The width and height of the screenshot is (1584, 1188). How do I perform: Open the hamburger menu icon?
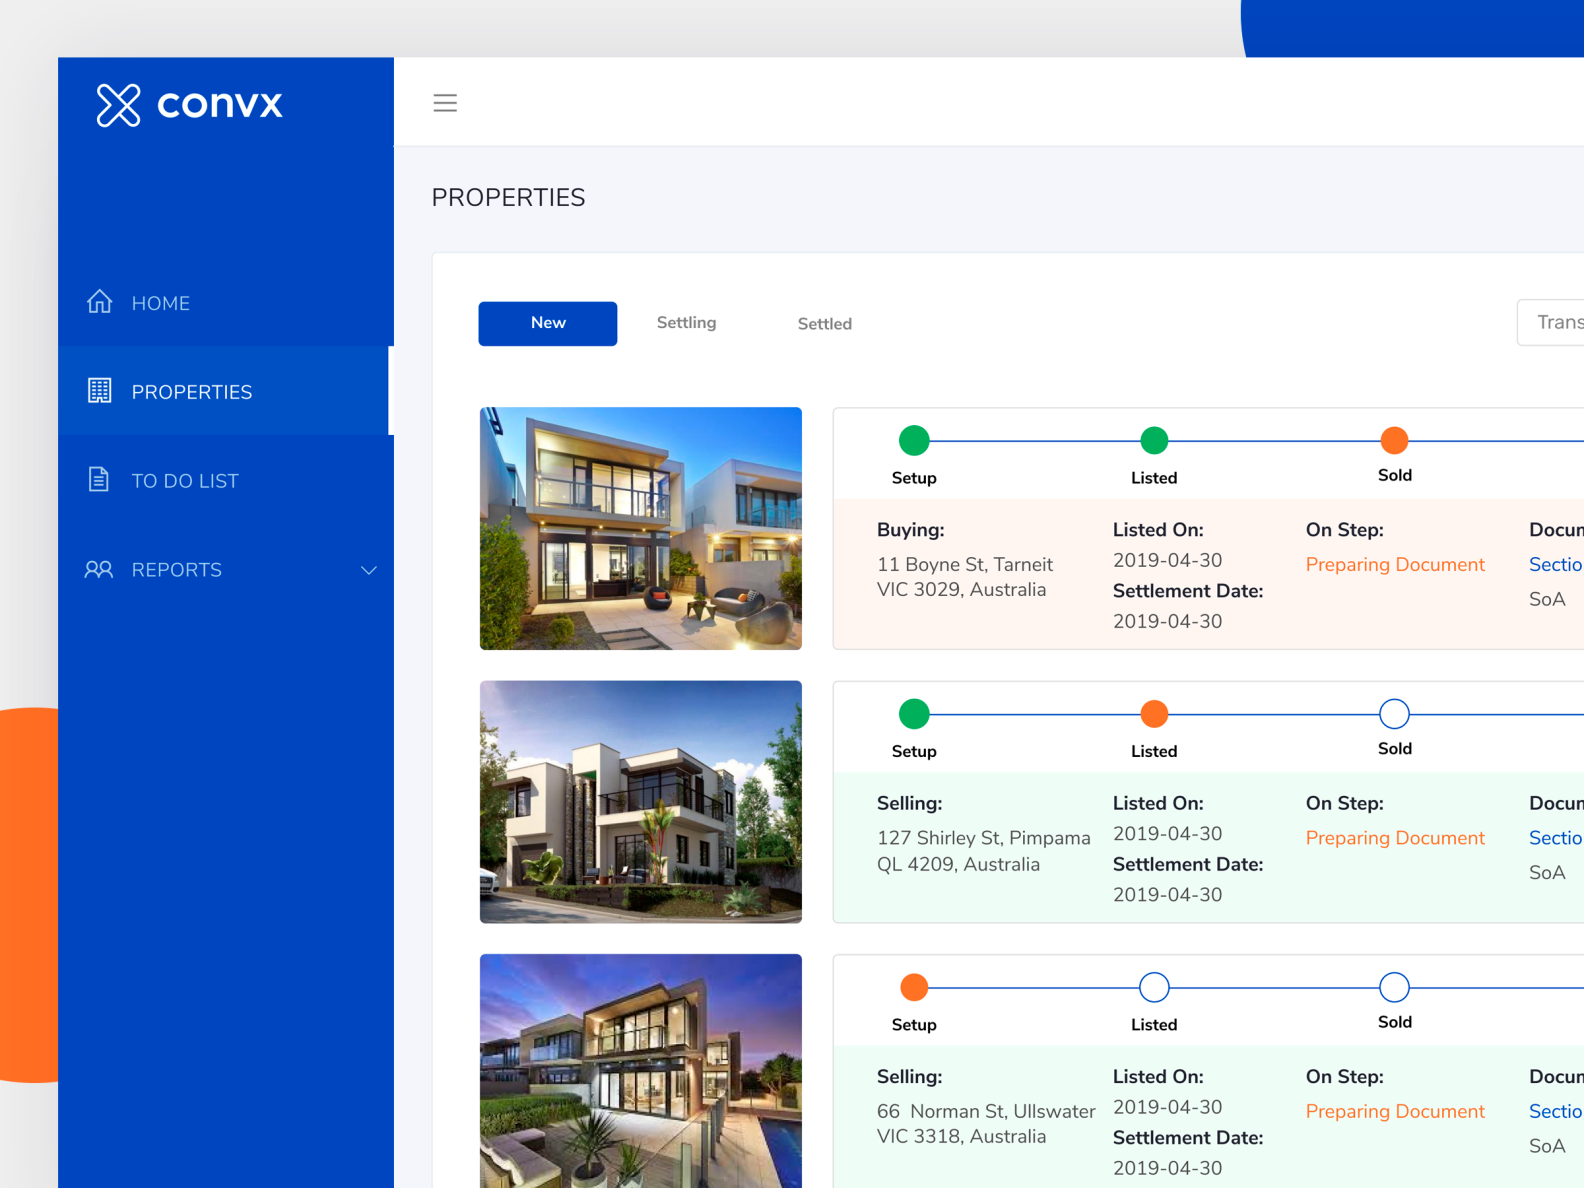(x=445, y=103)
